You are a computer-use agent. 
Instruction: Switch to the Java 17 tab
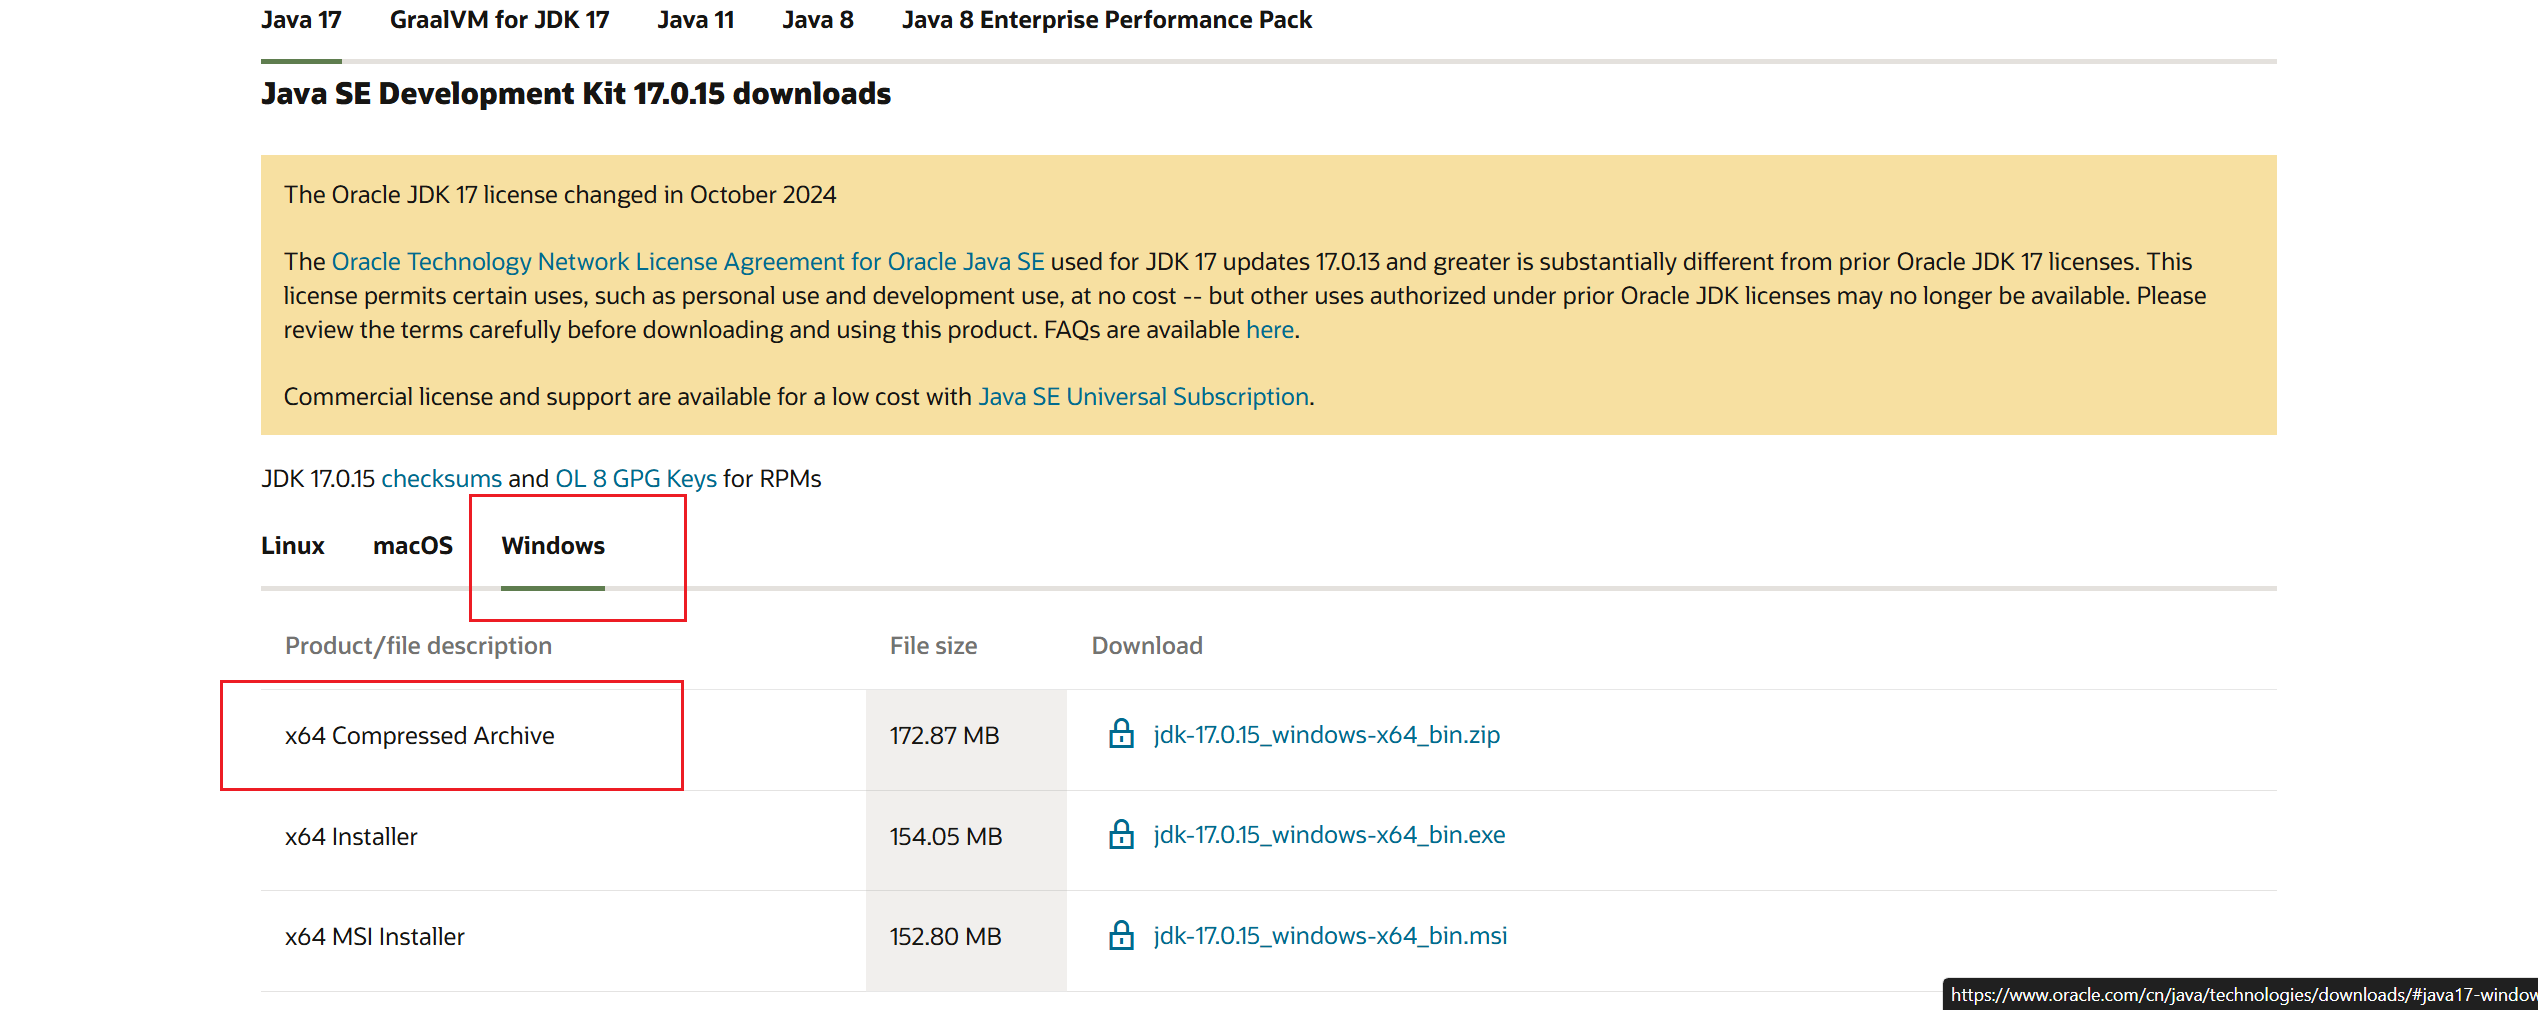[x=301, y=20]
